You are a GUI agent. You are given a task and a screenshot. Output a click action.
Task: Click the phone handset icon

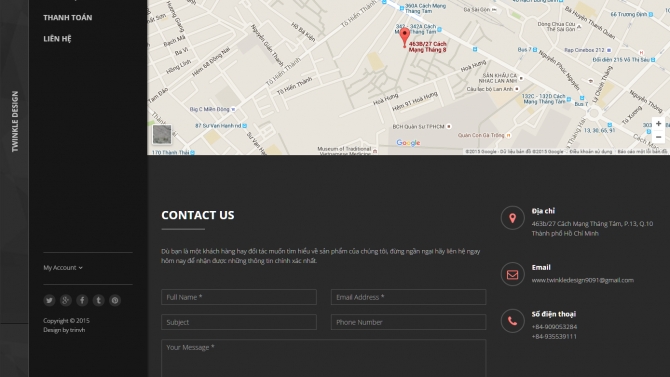[x=512, y=321]
